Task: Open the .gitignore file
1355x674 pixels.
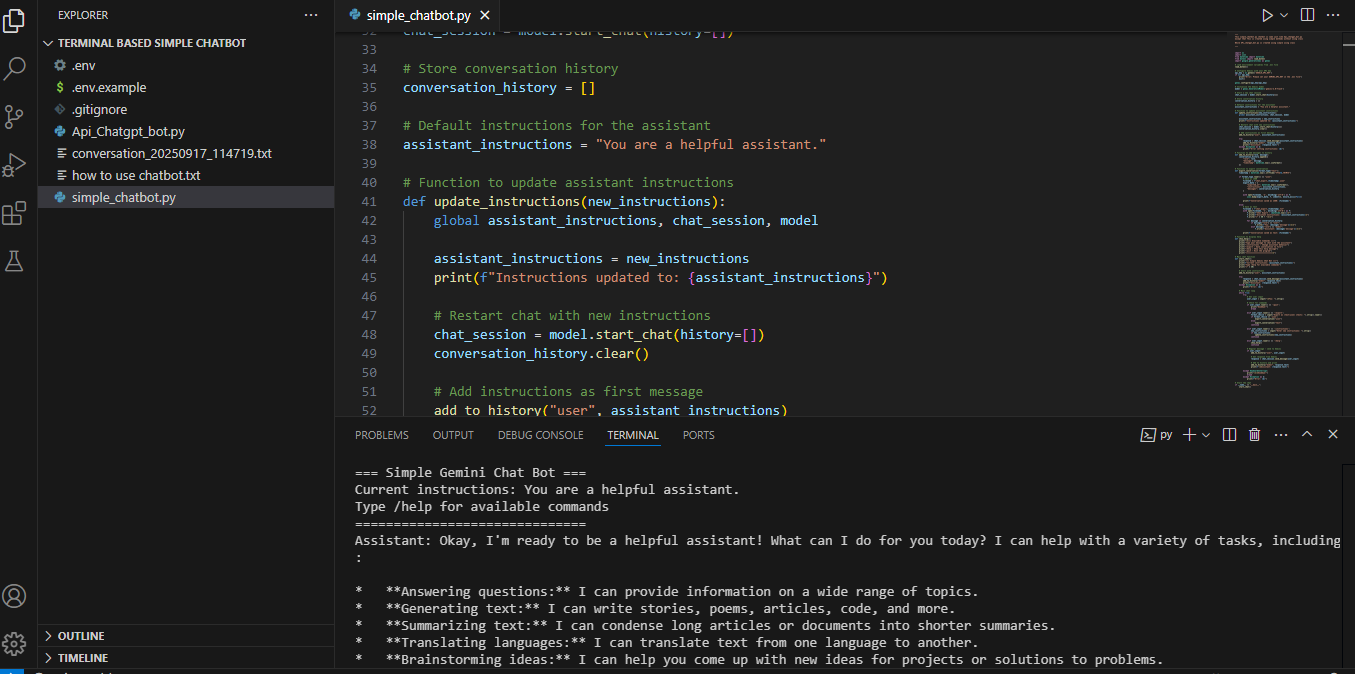Action: click(x=186, y=109)
